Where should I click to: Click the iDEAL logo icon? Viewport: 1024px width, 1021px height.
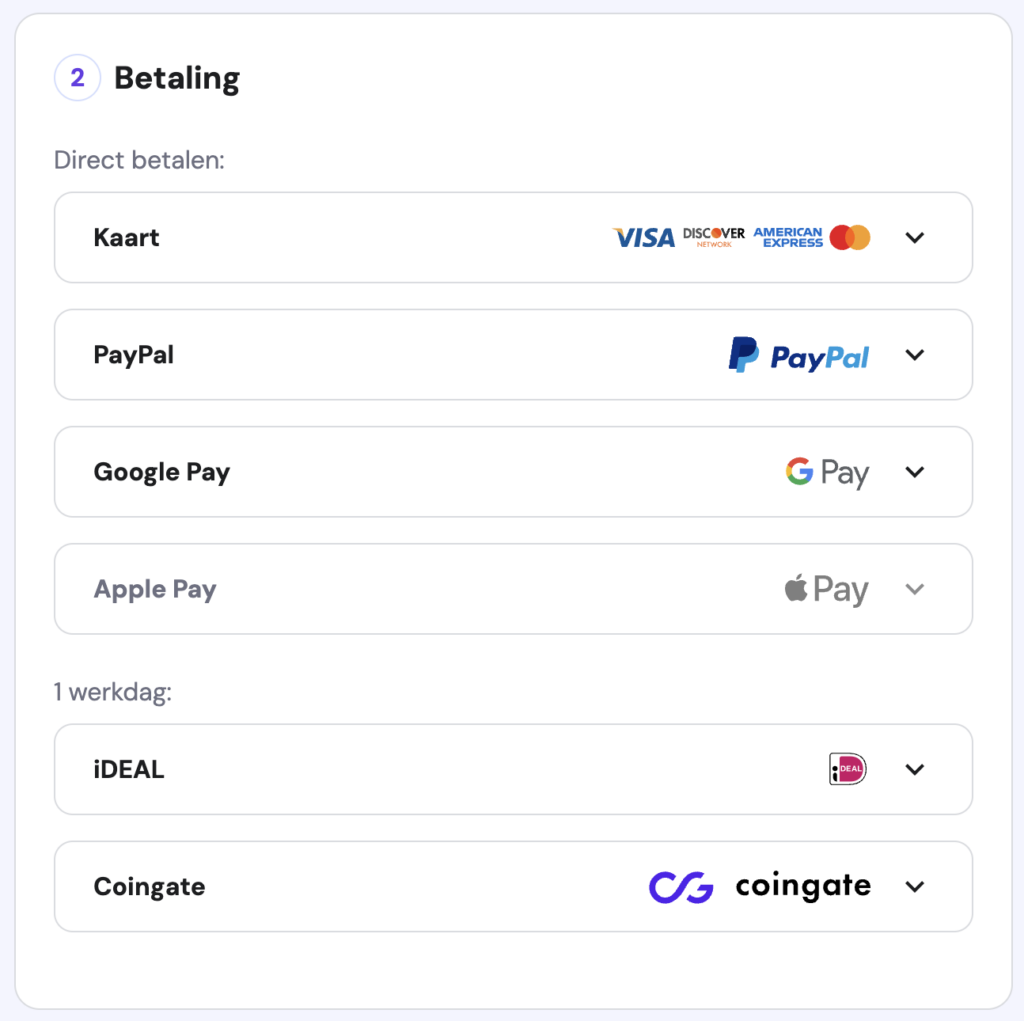pos(848,769)
